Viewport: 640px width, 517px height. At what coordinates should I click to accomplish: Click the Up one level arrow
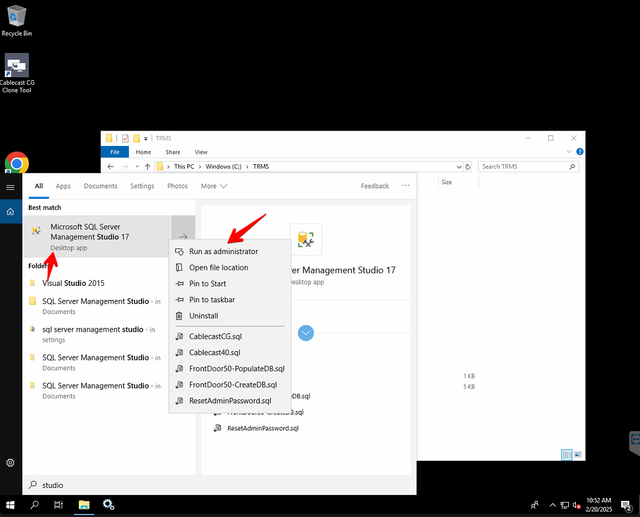[x=147, y=166]
